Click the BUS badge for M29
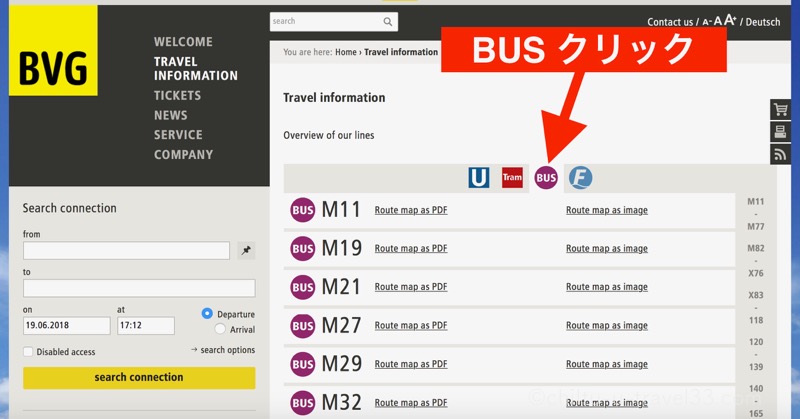This screenshot has height=419, width=800. [303, 364]
